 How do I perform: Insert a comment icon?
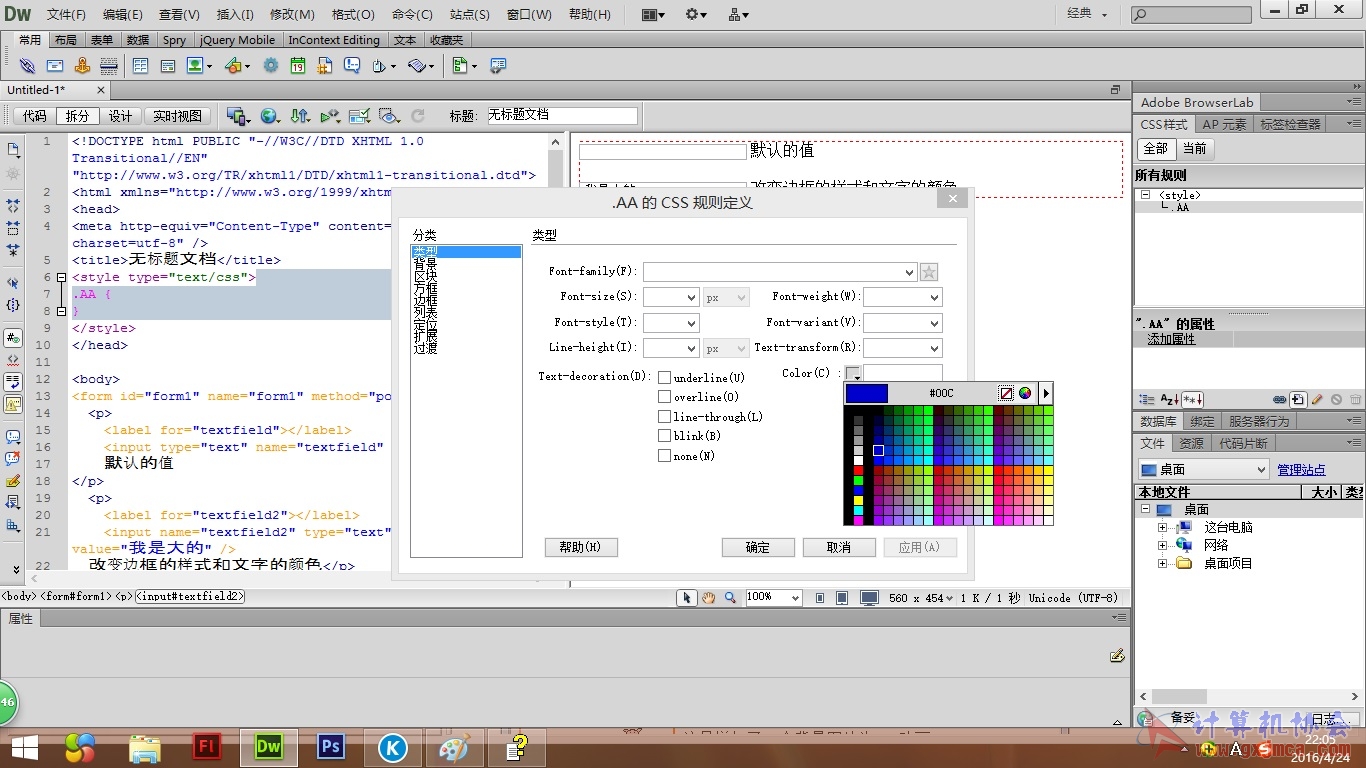point(352,65)
